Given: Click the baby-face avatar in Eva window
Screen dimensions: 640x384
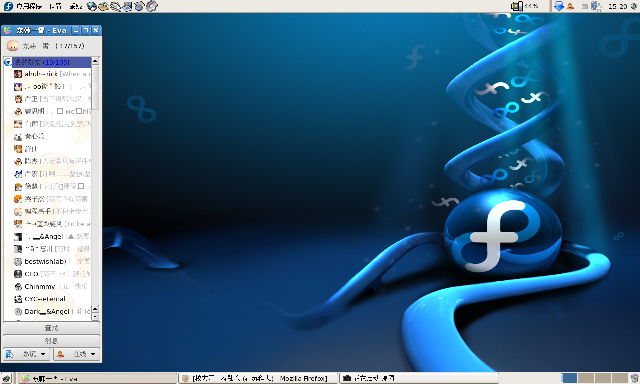Looking at the screenshot, I should (12, 45).
